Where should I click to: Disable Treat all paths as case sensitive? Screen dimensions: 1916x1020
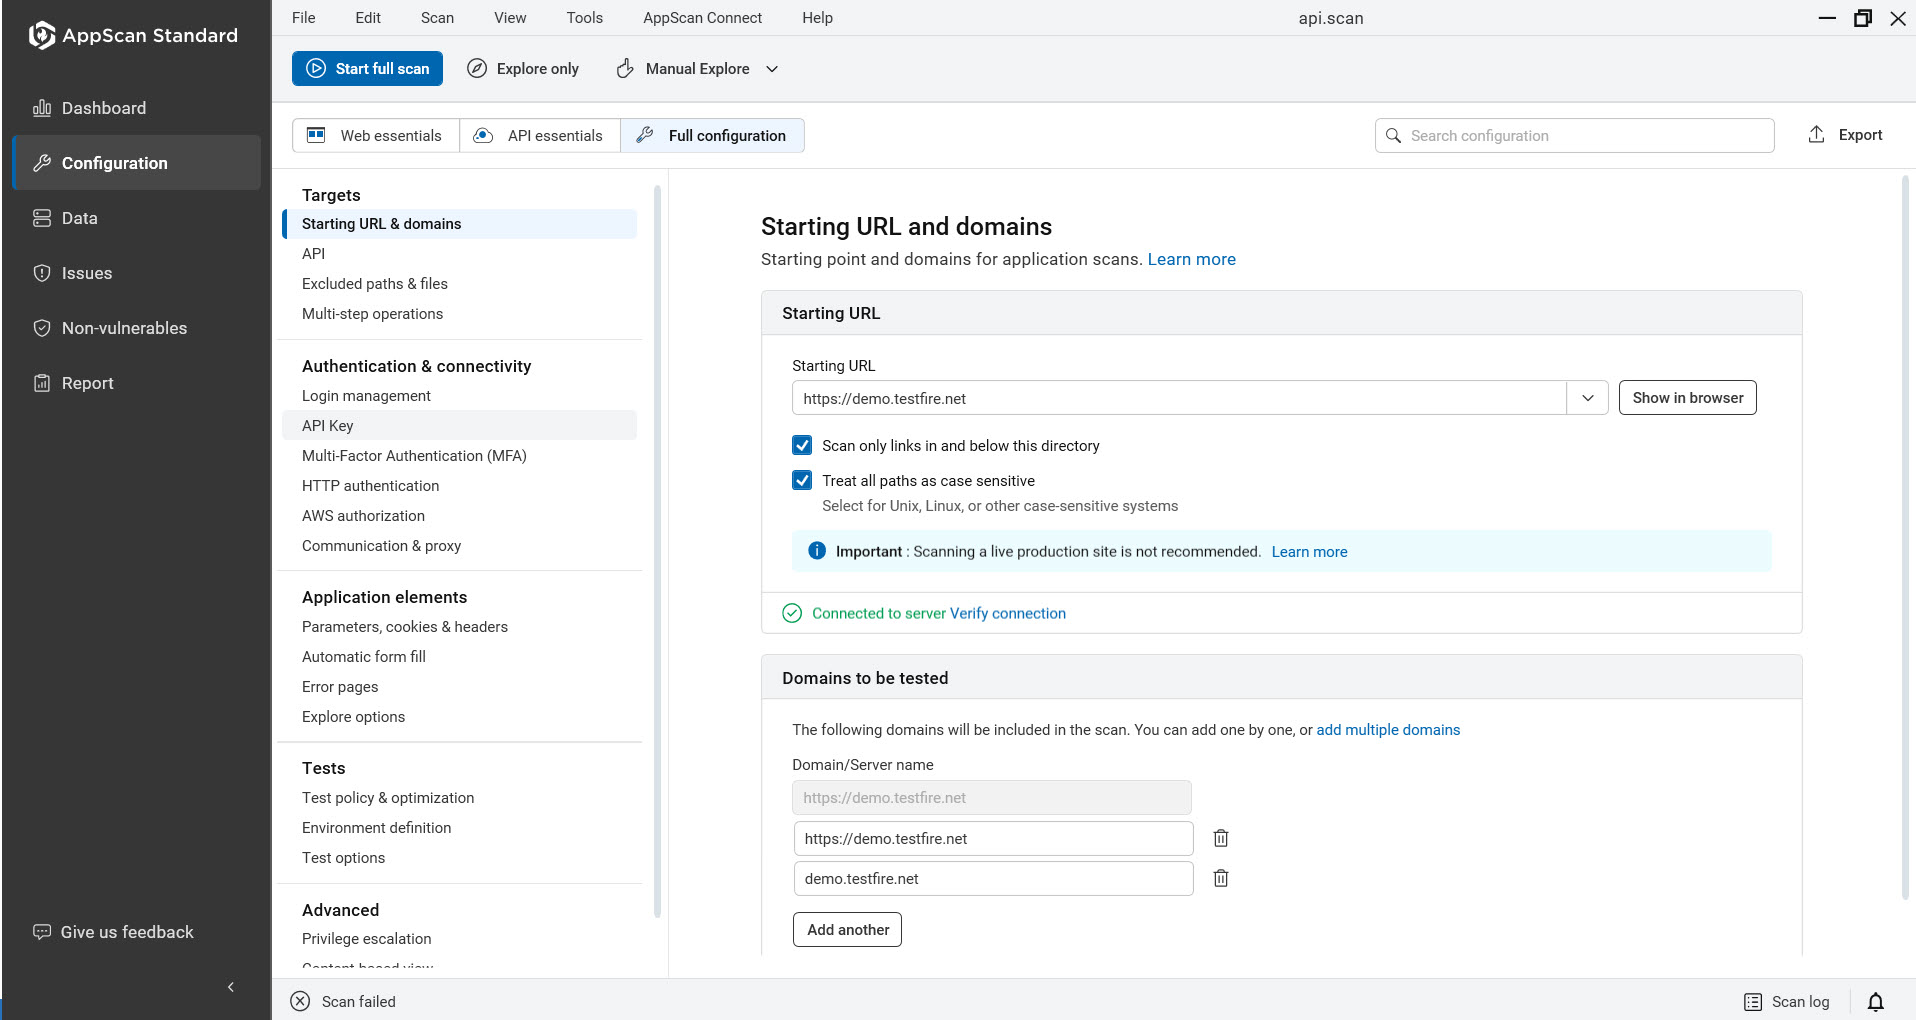pyautogui.click(x=802, y=480)
